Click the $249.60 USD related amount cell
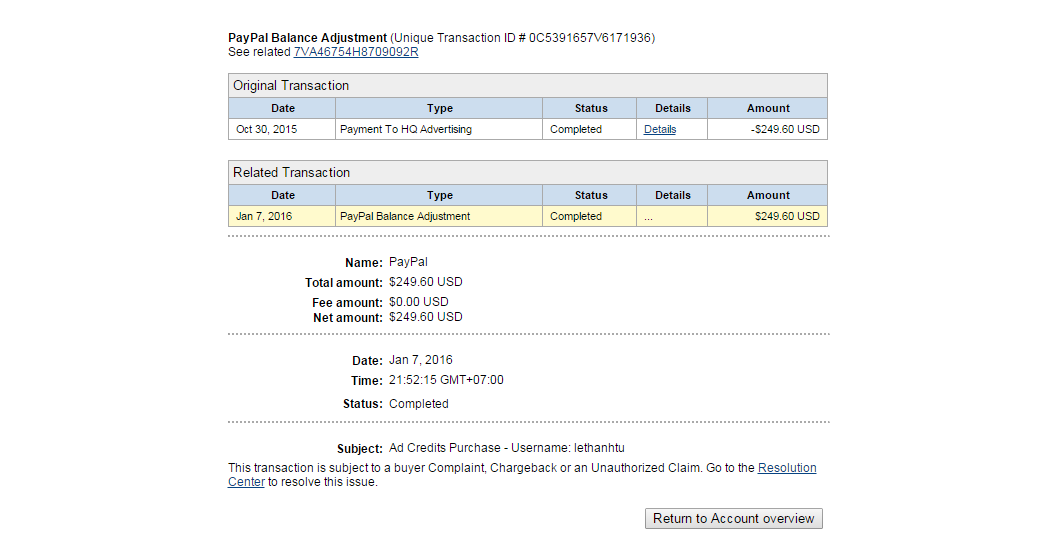1058x548 pixels. [767, 216]
